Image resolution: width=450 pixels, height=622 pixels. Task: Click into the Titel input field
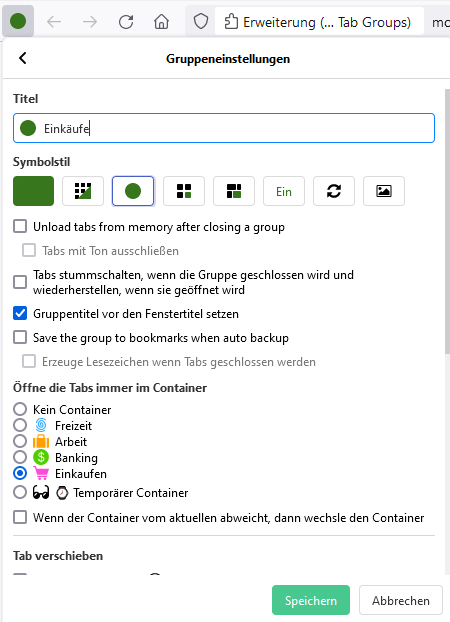224,128
